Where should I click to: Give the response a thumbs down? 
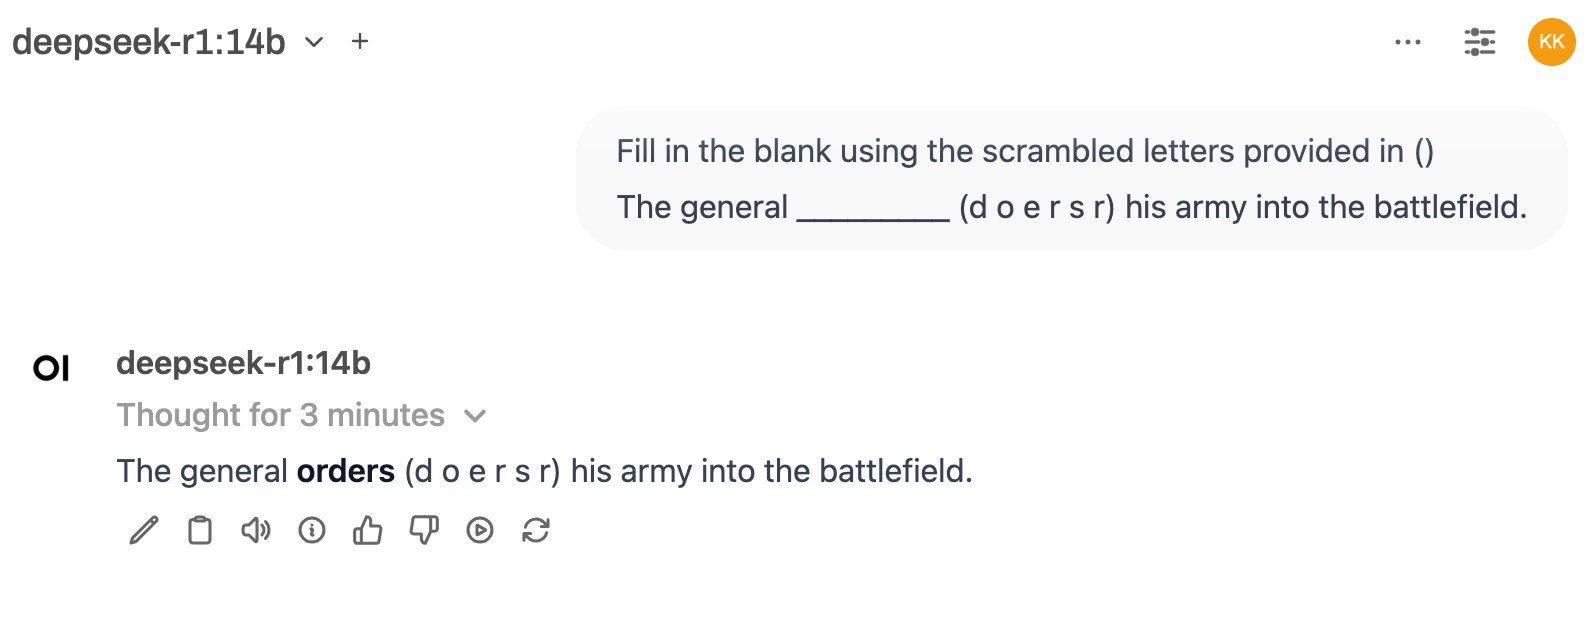(x=424, y=530)
